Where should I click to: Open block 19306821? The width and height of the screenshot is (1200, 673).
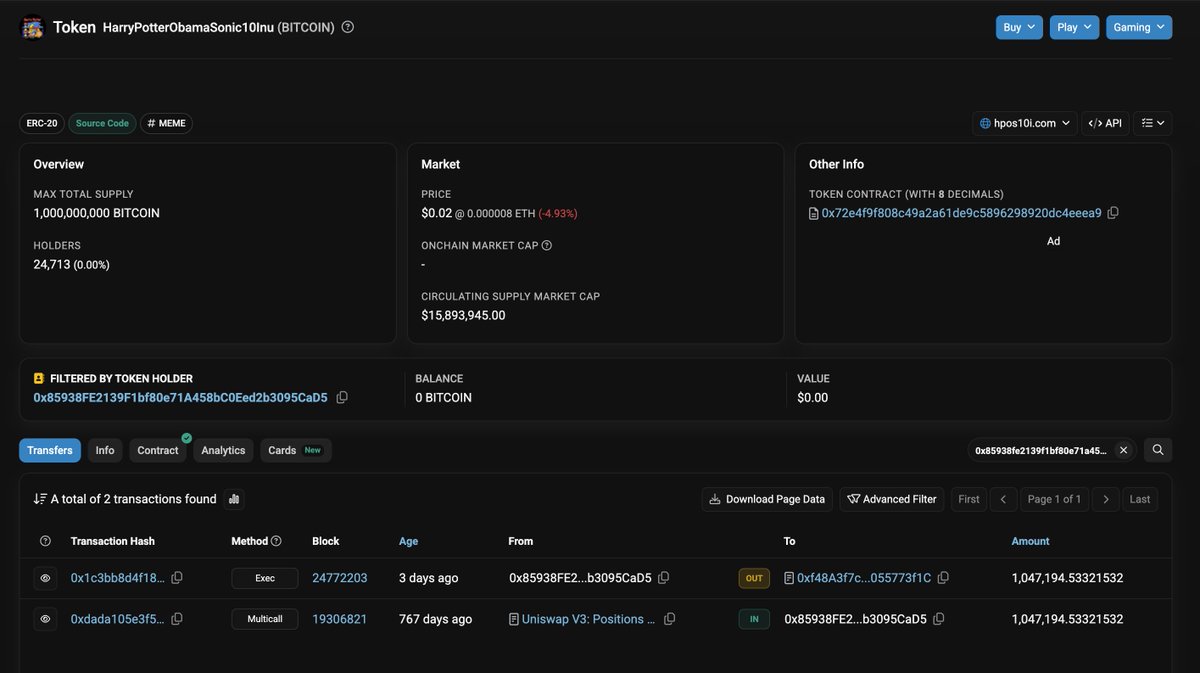pyautogui.click(x=340, y=619)
